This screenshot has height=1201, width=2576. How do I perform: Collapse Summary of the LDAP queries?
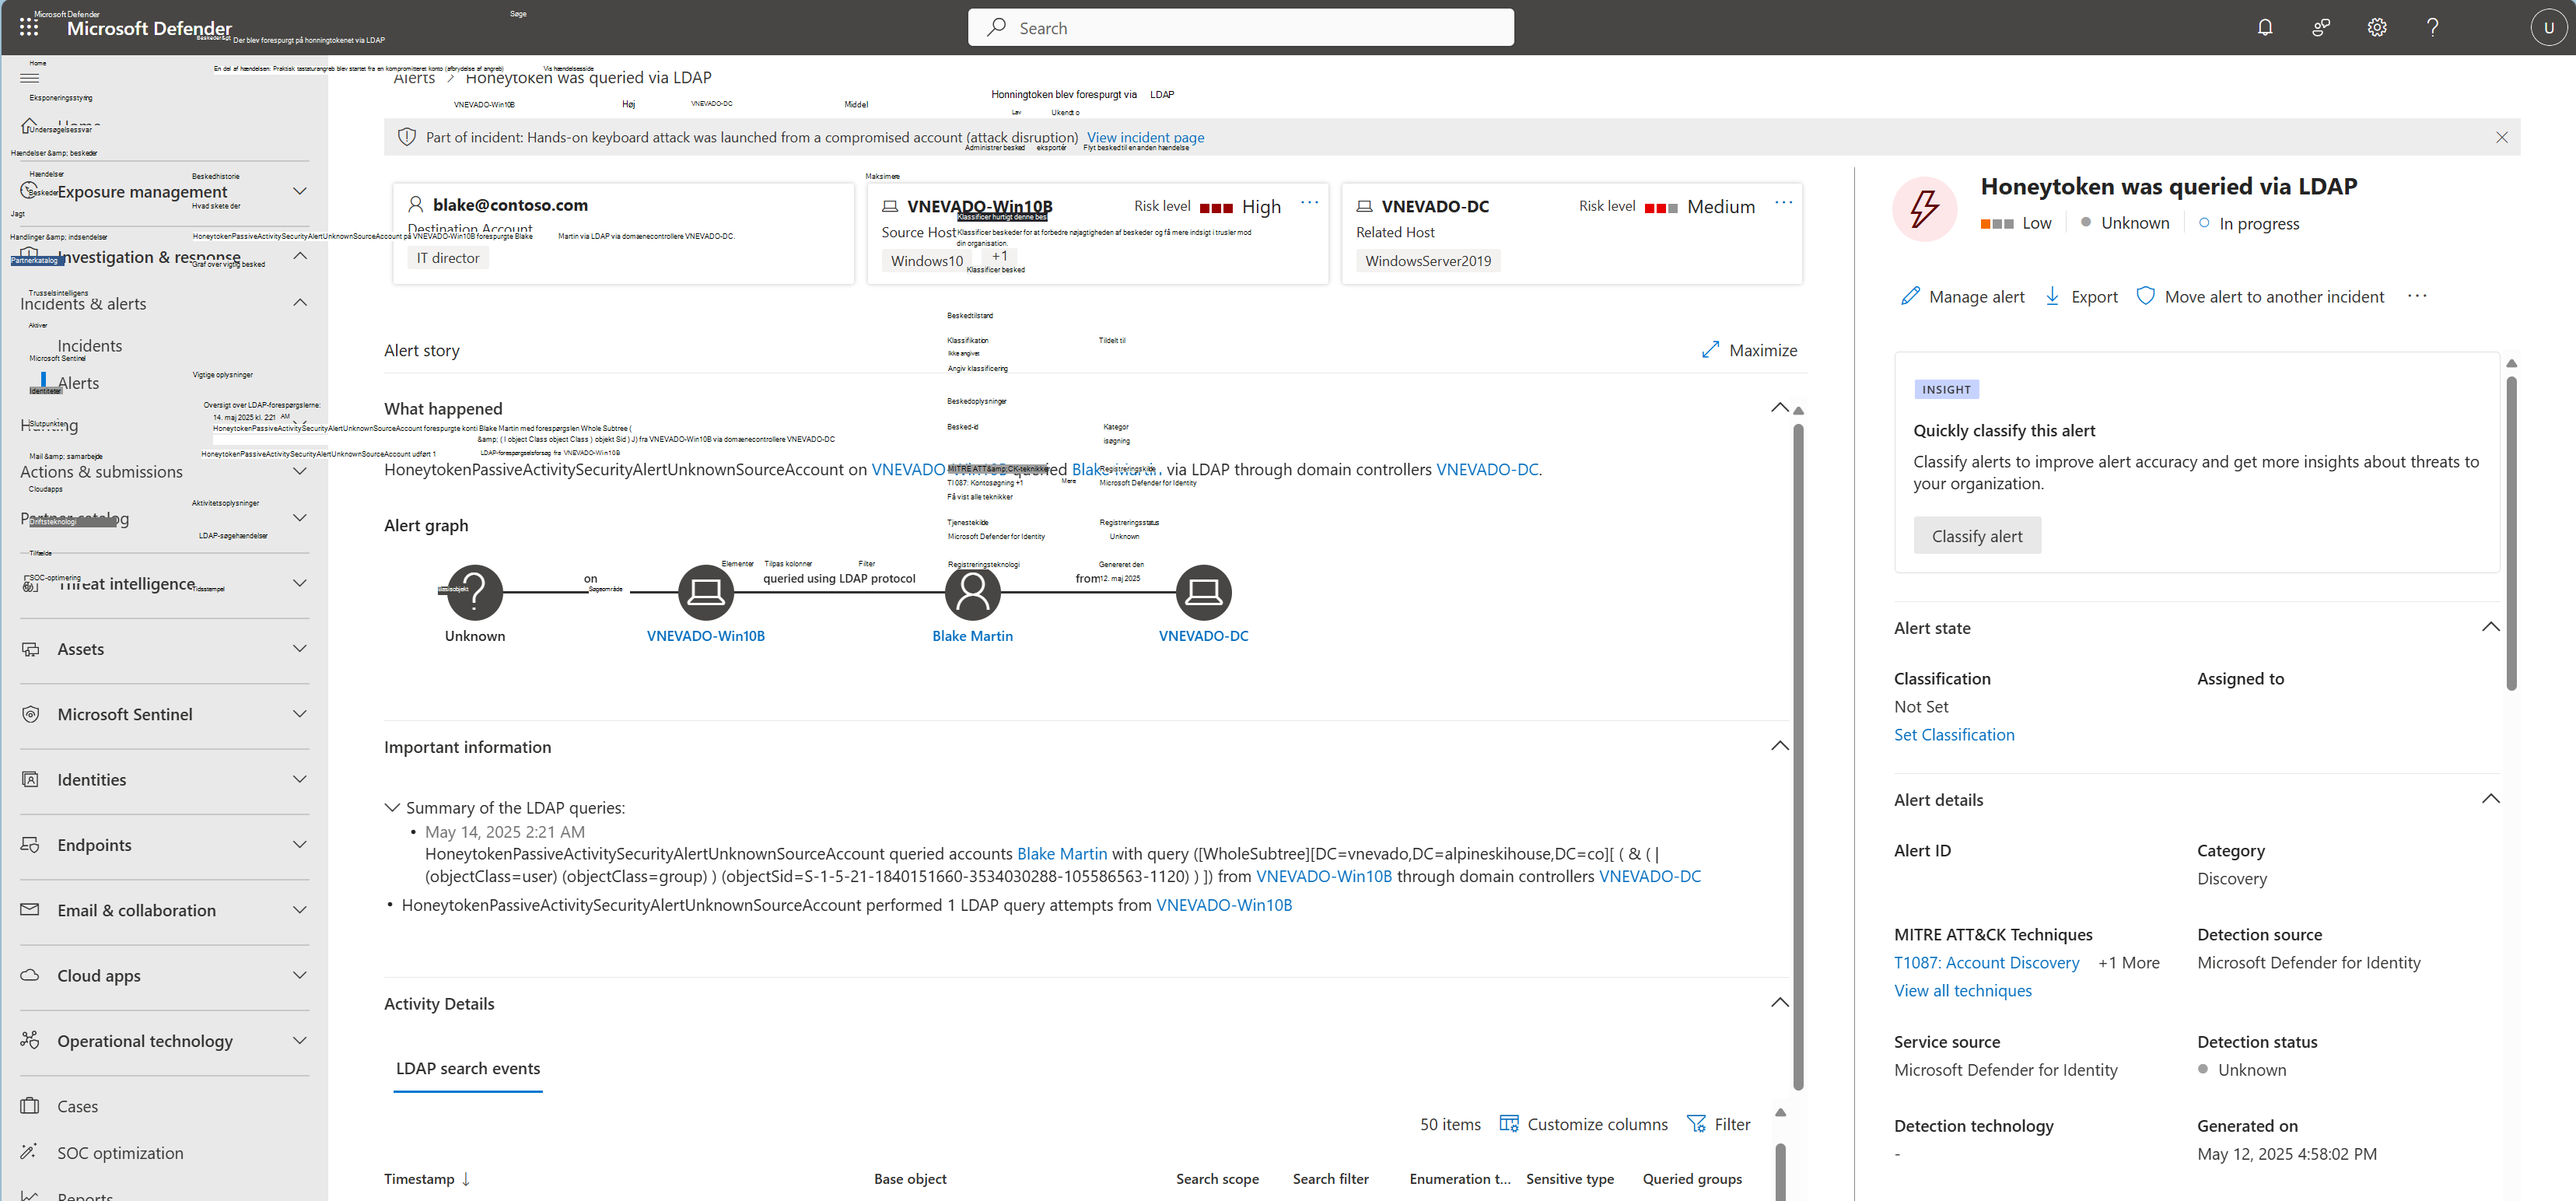(x=392, y=807)
